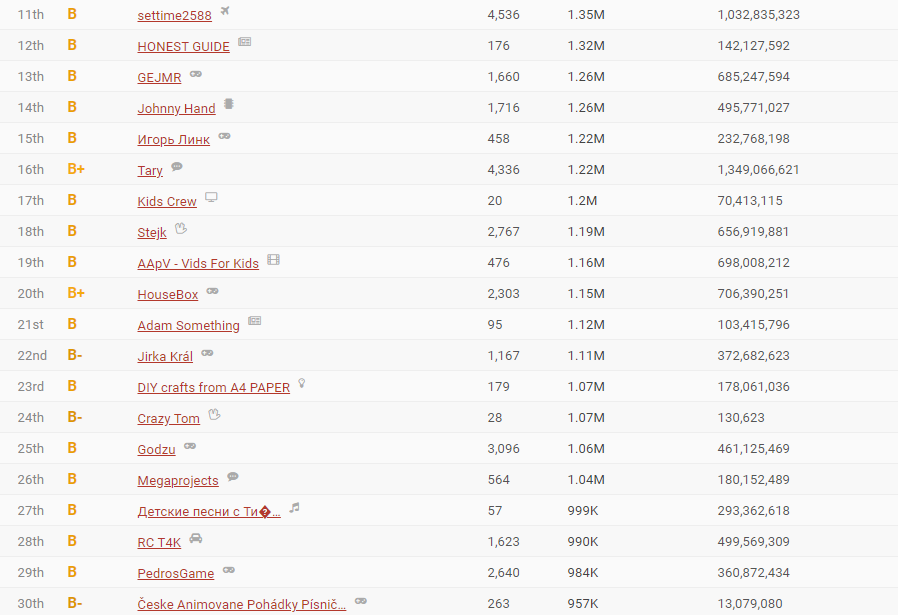Select the 990K subscriber value
This screenshot has width=898, height=615.
(583, 541)
